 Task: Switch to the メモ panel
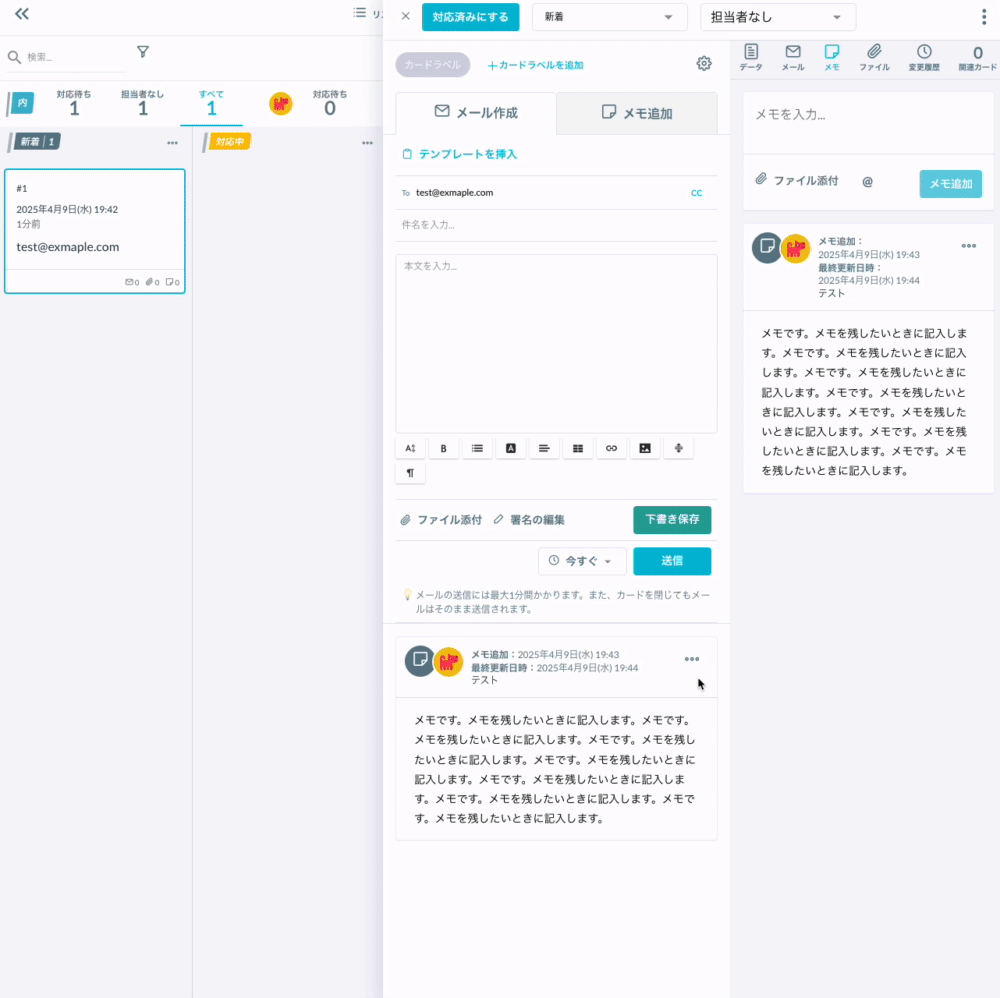(832, 57)
